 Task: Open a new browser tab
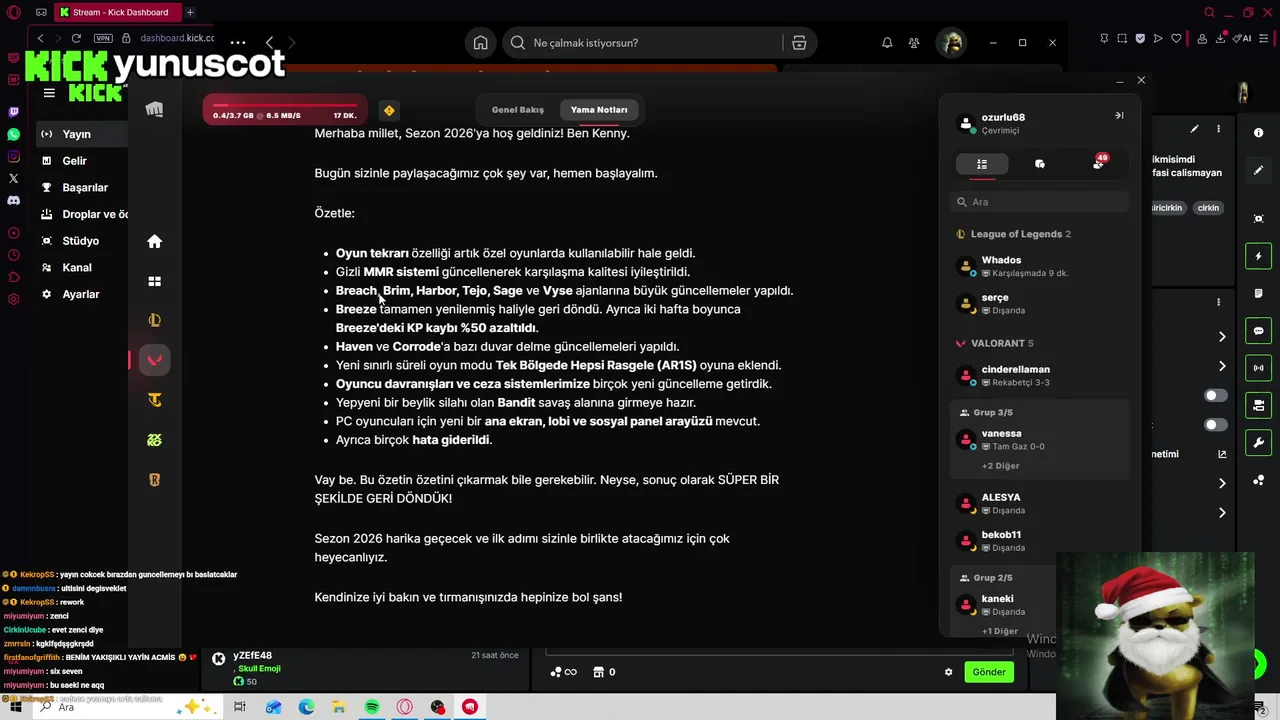190,12
